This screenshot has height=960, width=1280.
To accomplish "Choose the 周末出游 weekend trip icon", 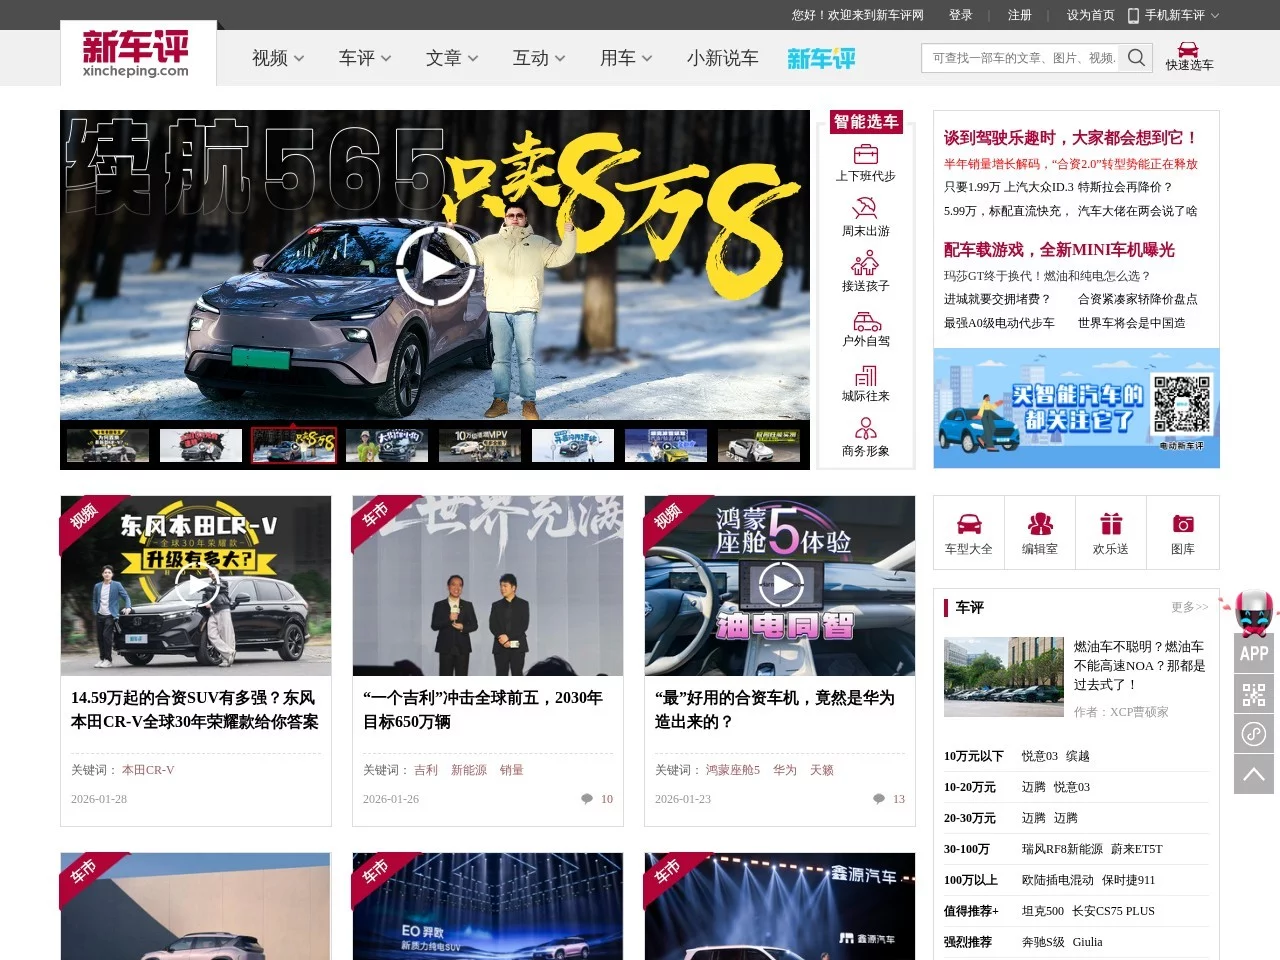I will pyautogui.click(x=865, y=209).
